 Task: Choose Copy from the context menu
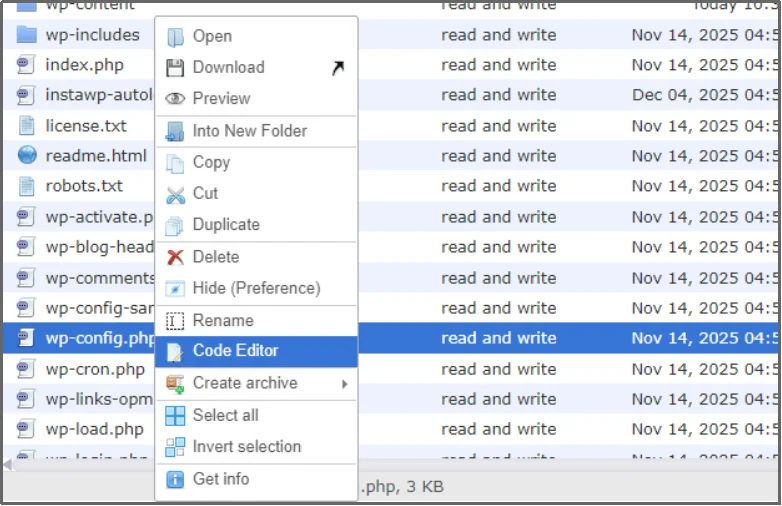point(256,163)
